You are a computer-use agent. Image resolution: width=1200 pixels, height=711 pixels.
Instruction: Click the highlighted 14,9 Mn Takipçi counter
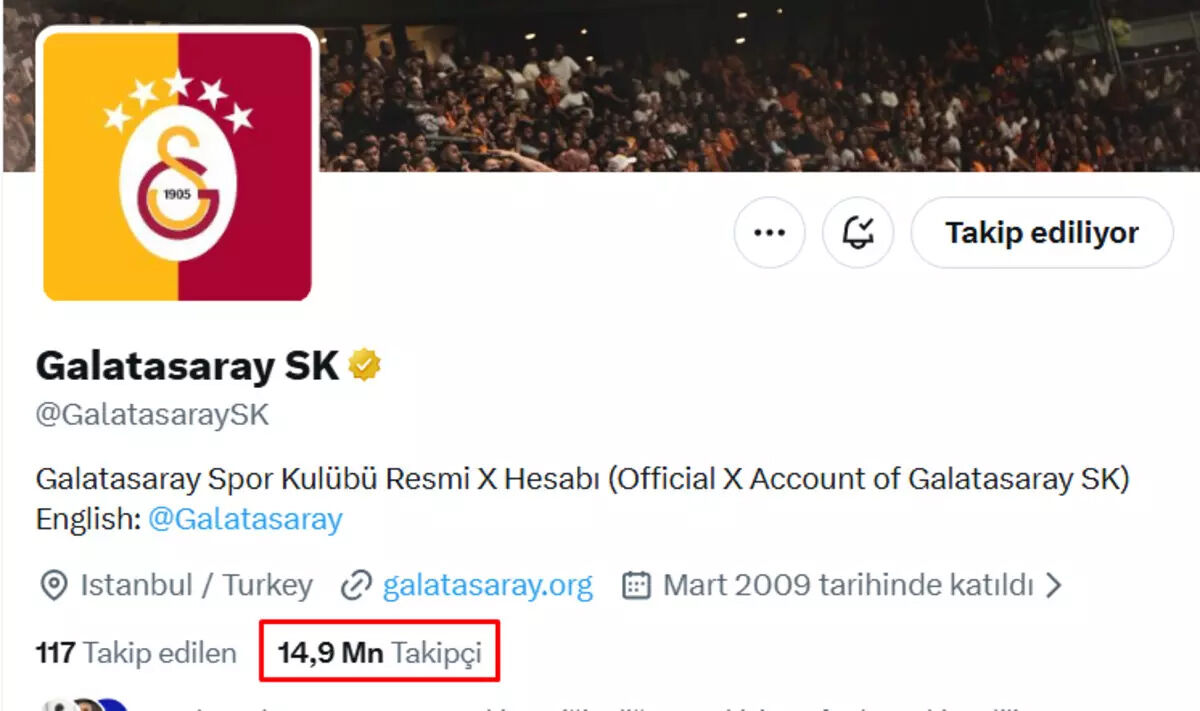pos(379,652)
